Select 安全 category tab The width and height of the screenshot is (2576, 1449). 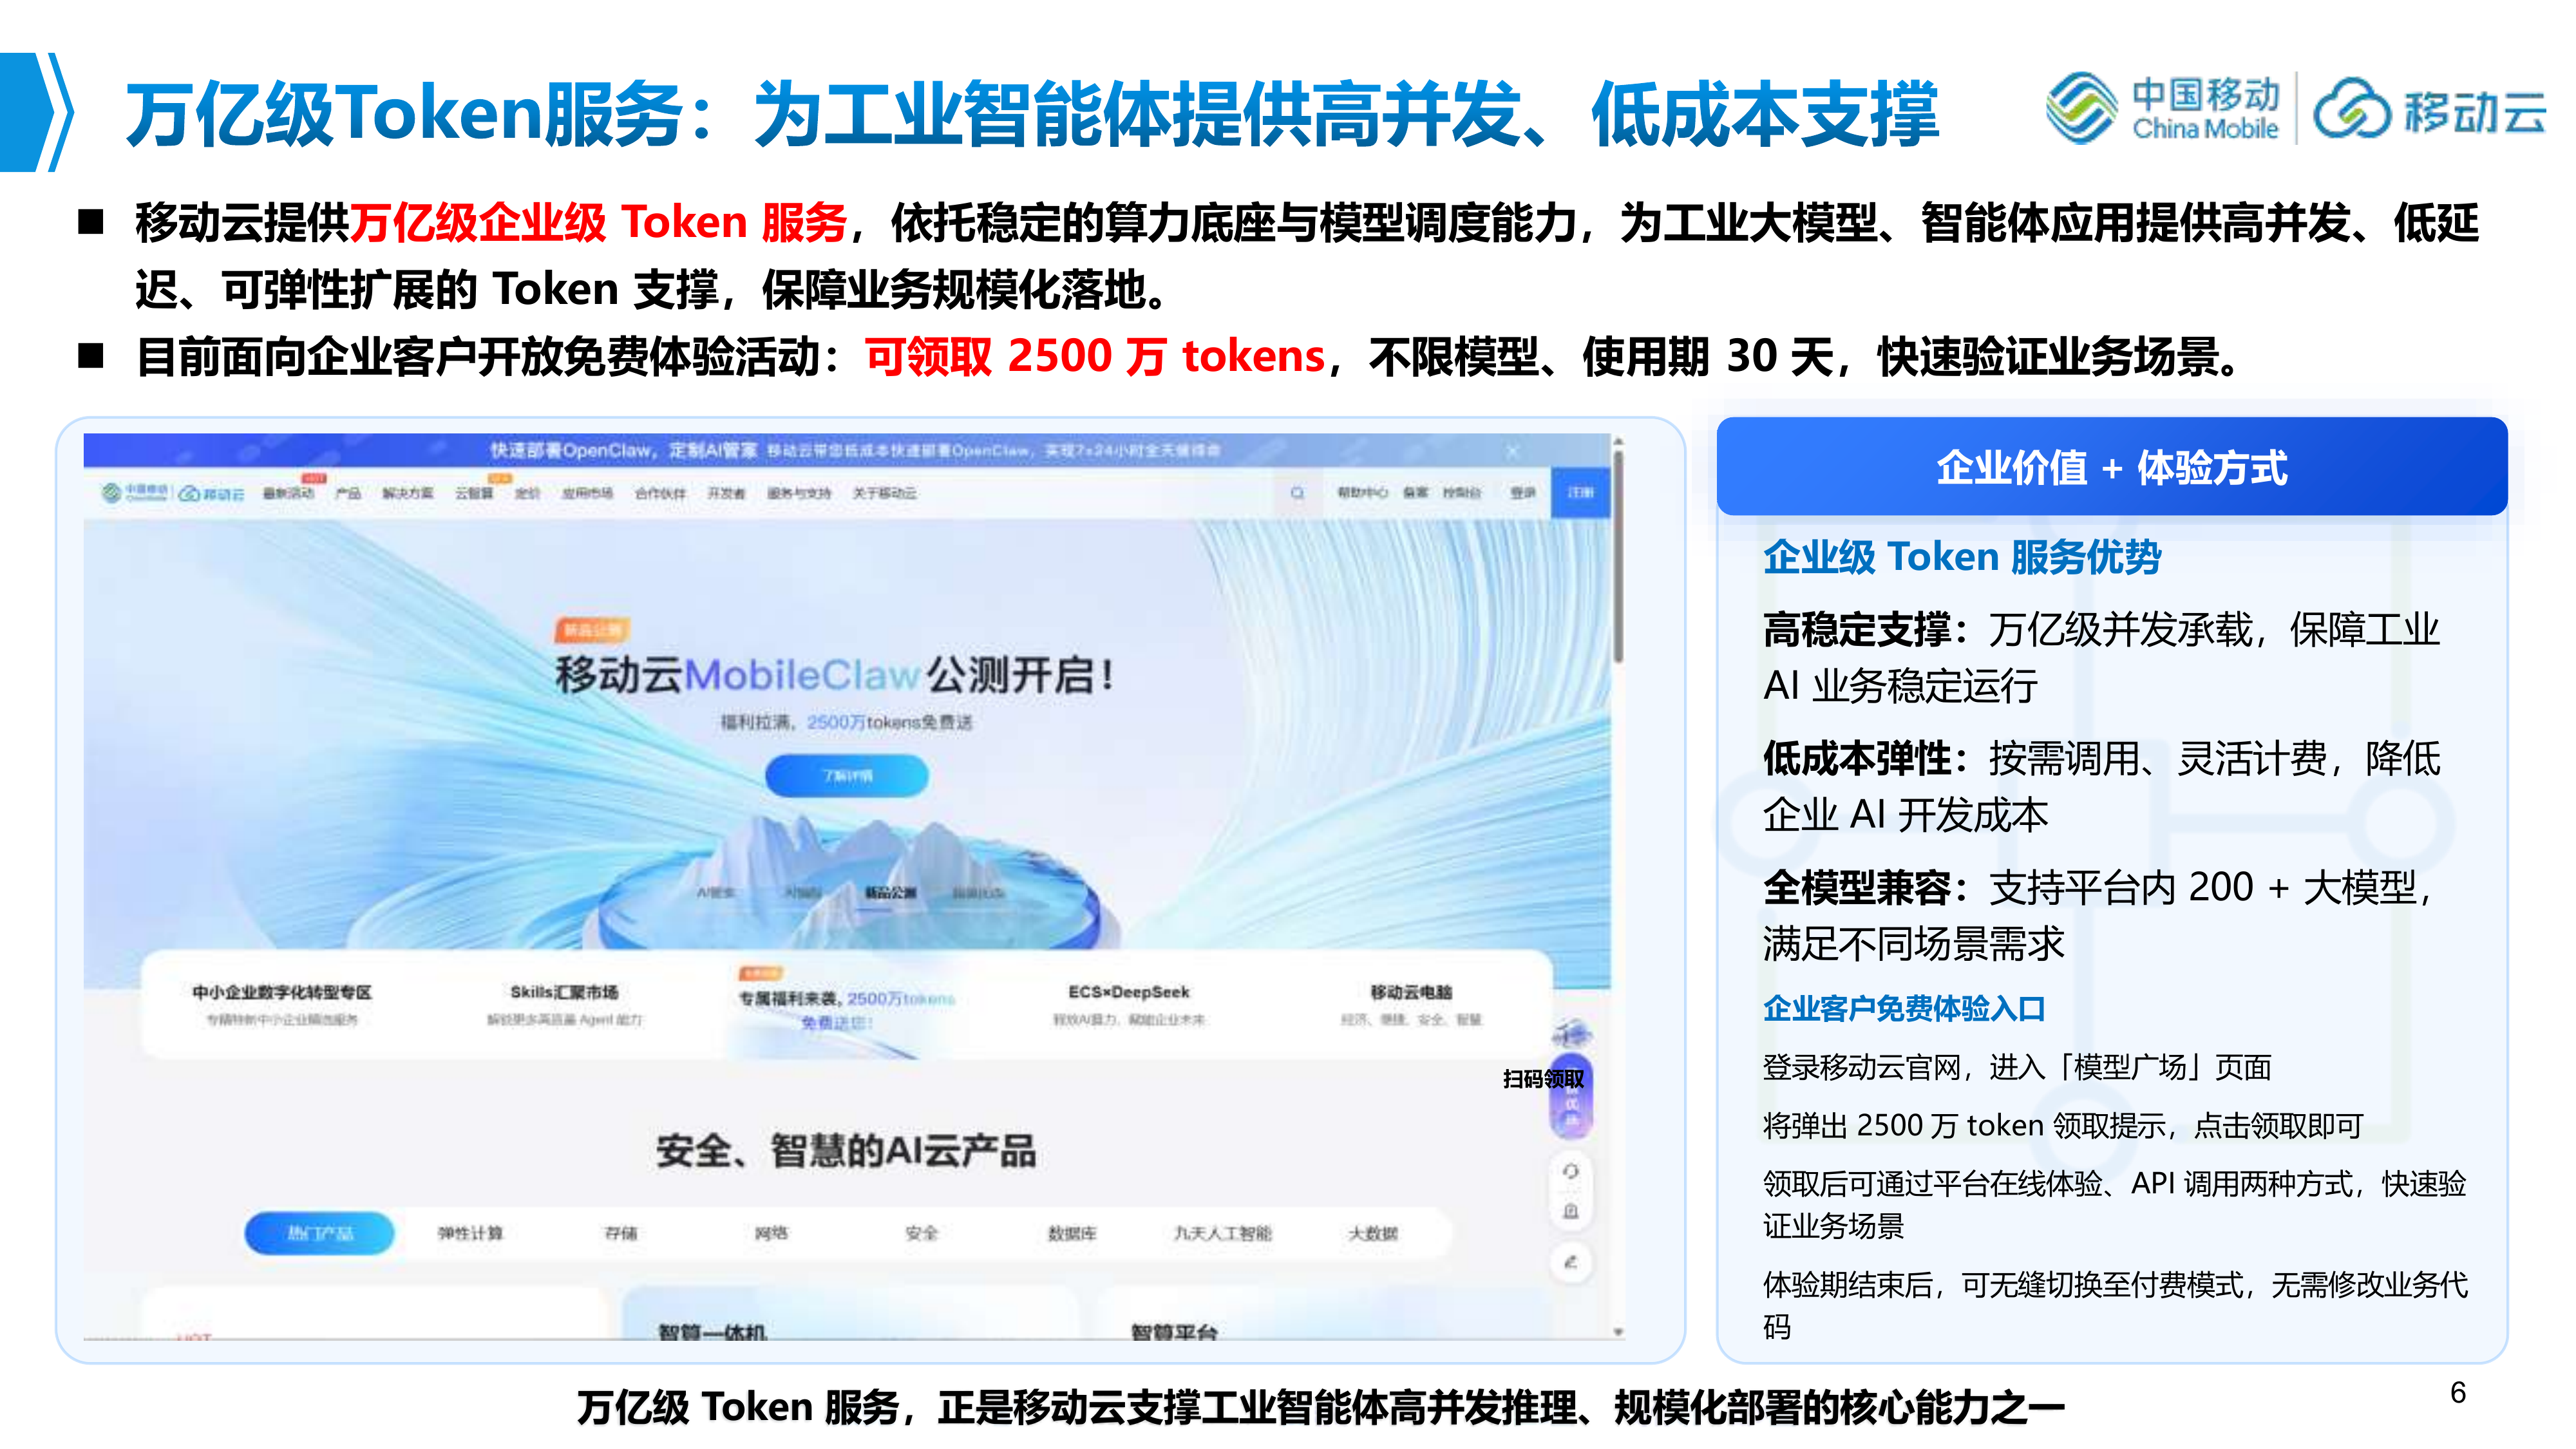click(922, 1233)
